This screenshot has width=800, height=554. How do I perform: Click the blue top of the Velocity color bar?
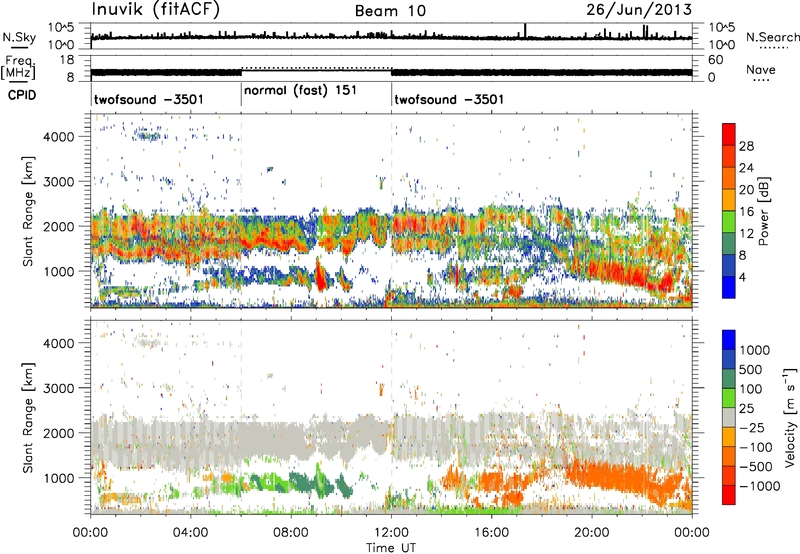(729, 340)
